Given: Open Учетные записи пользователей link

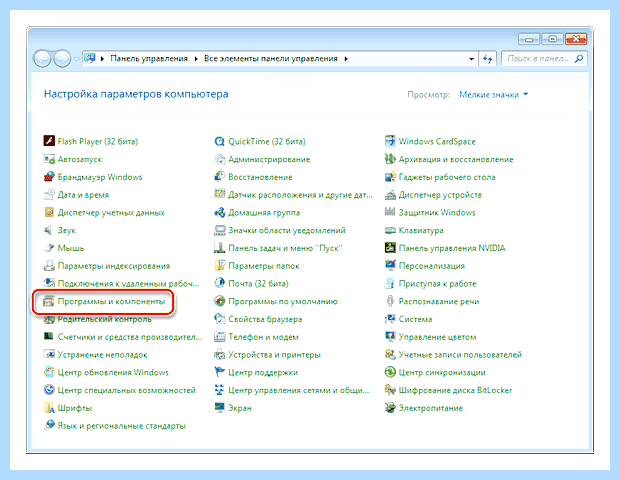Looking at the screenshot, I should (460, 355).
